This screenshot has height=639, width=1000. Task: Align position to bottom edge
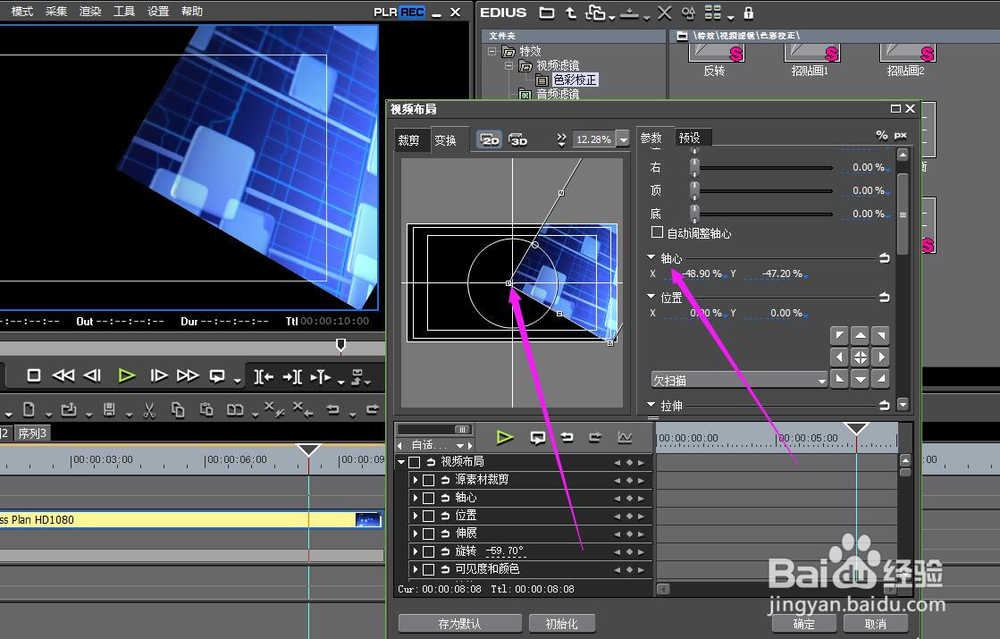[860, 379]
